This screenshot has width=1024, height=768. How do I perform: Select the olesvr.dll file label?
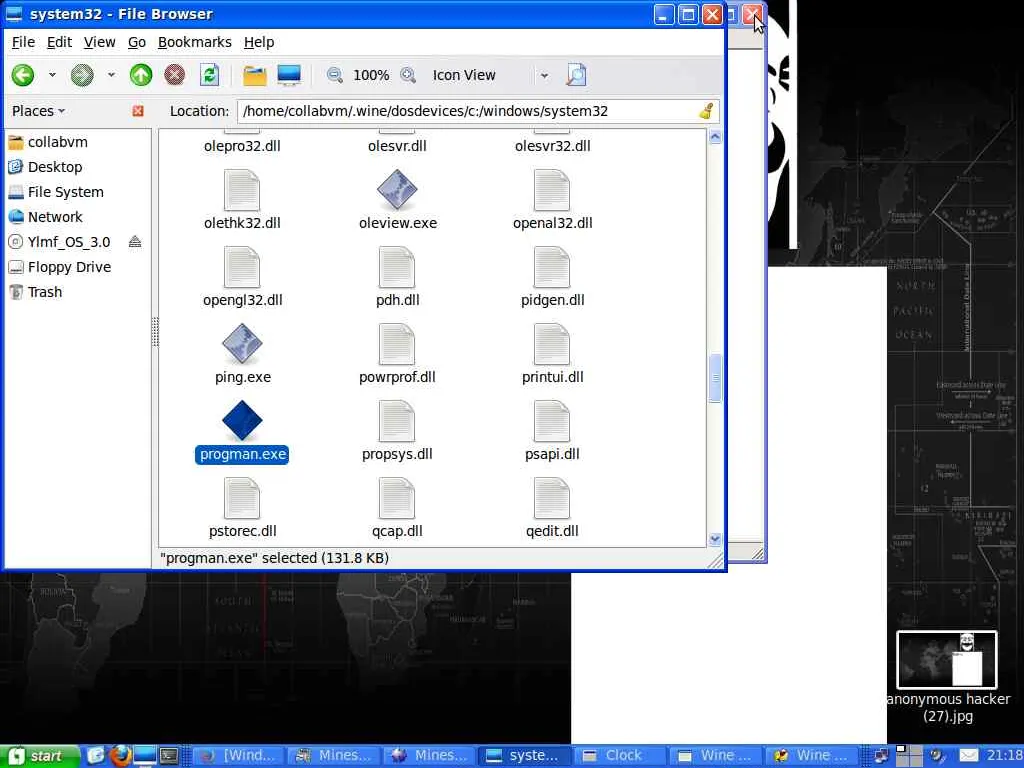[x=397, y=146]
